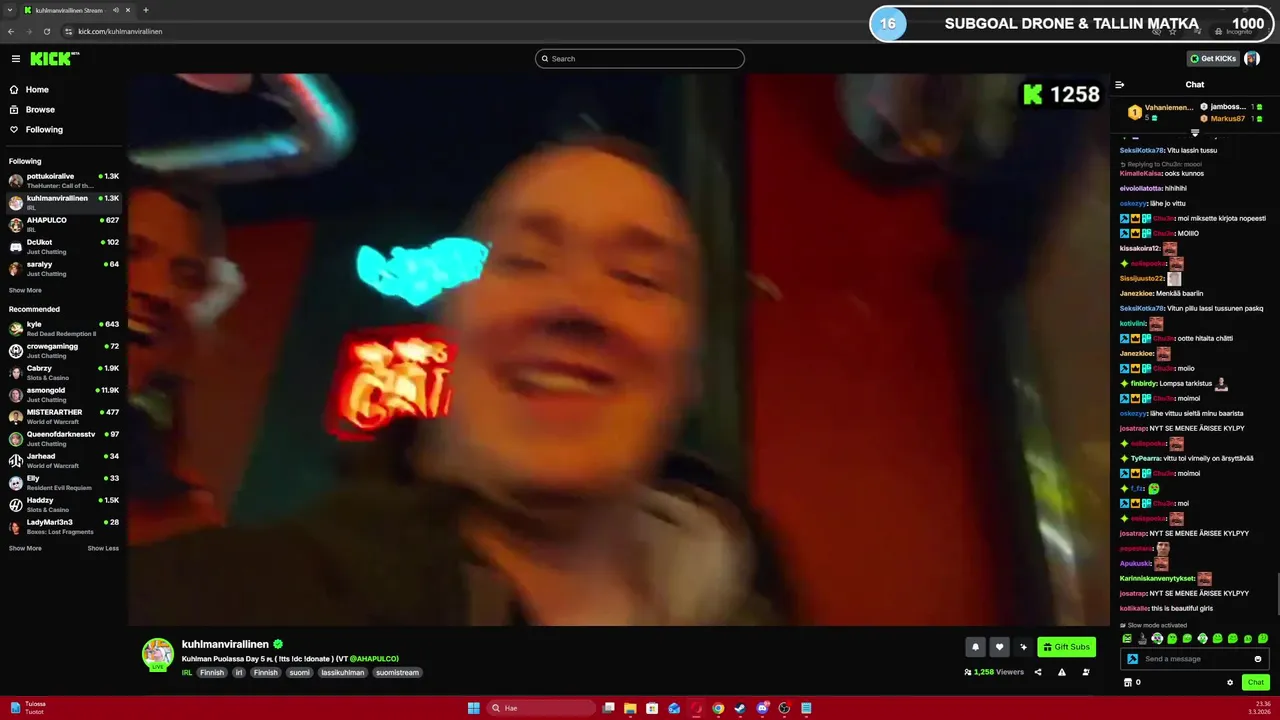Select MISTERARTHER recommended channel
1280x720 pixels.
pyautogui.click(x=63, y=416)
